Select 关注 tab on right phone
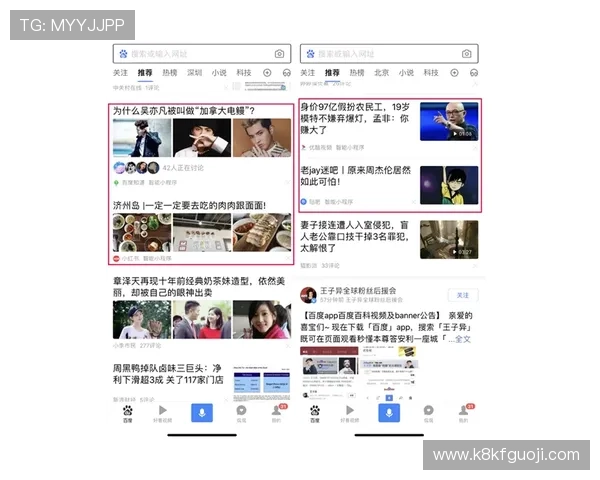Viewport: 600px width, 480px height. 308,73
